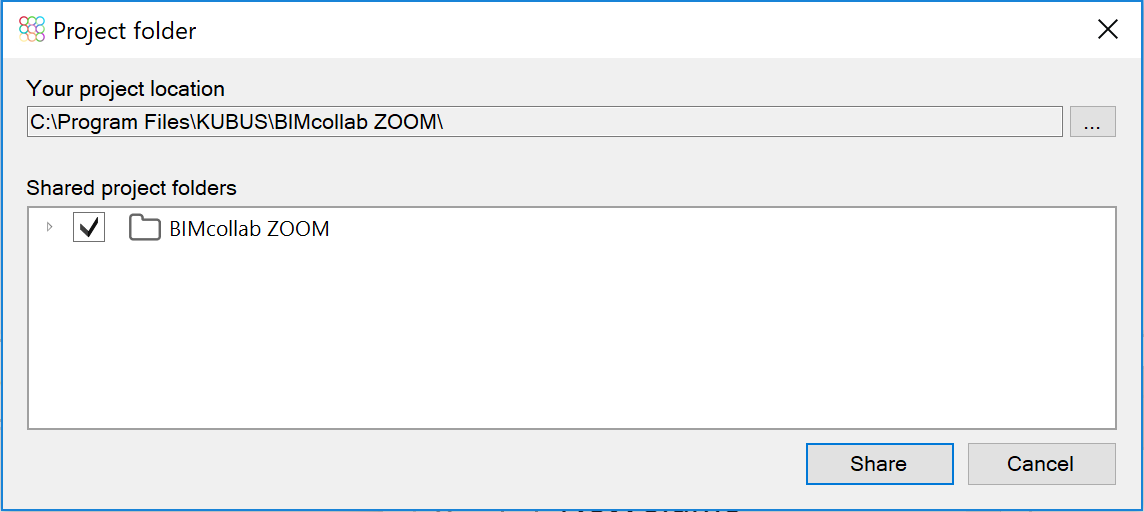
Task: Click the Share button
Action: 879,464
